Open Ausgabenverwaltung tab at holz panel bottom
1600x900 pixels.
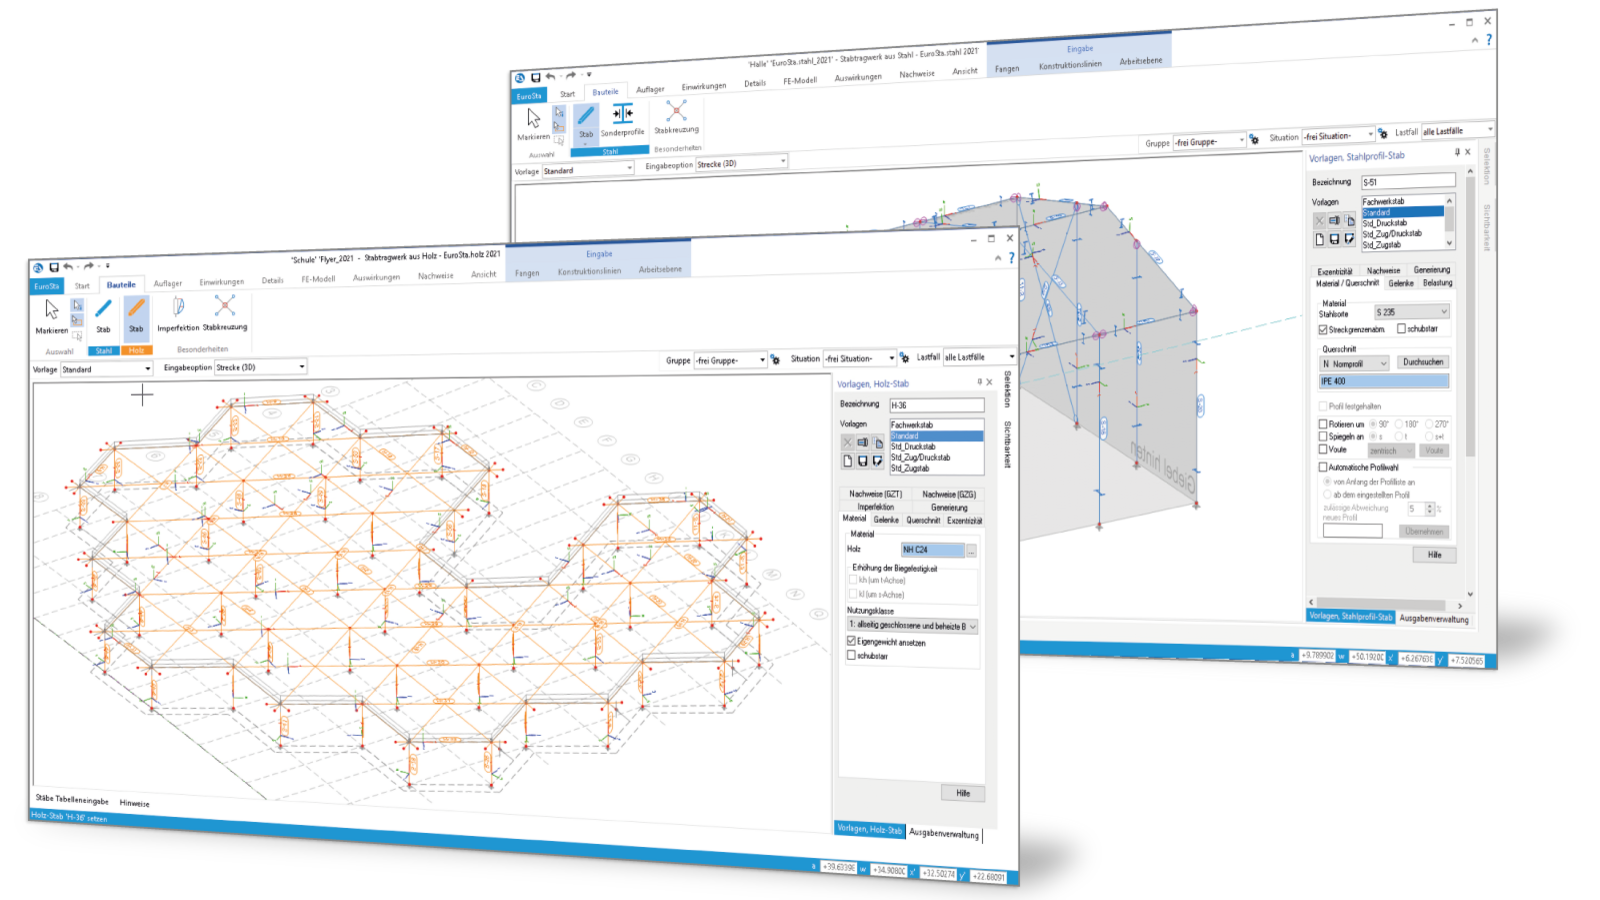click(x=944, y=833)
